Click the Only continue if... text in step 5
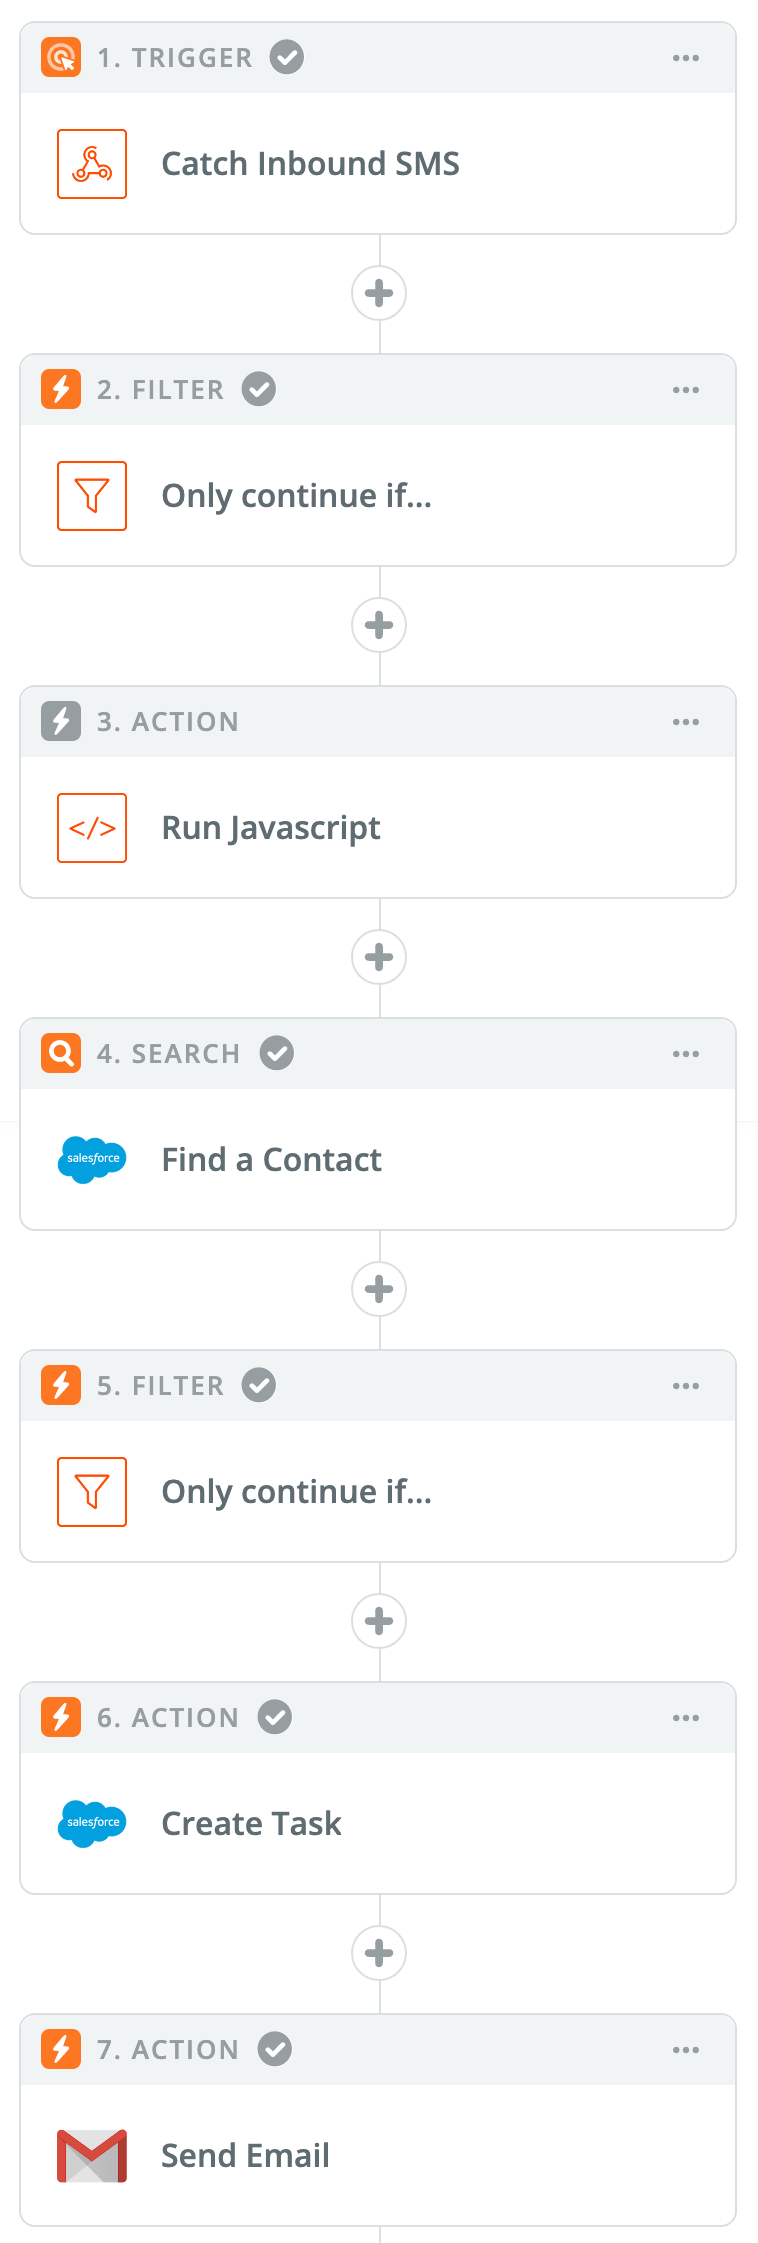 click(x=296, y=1491)
